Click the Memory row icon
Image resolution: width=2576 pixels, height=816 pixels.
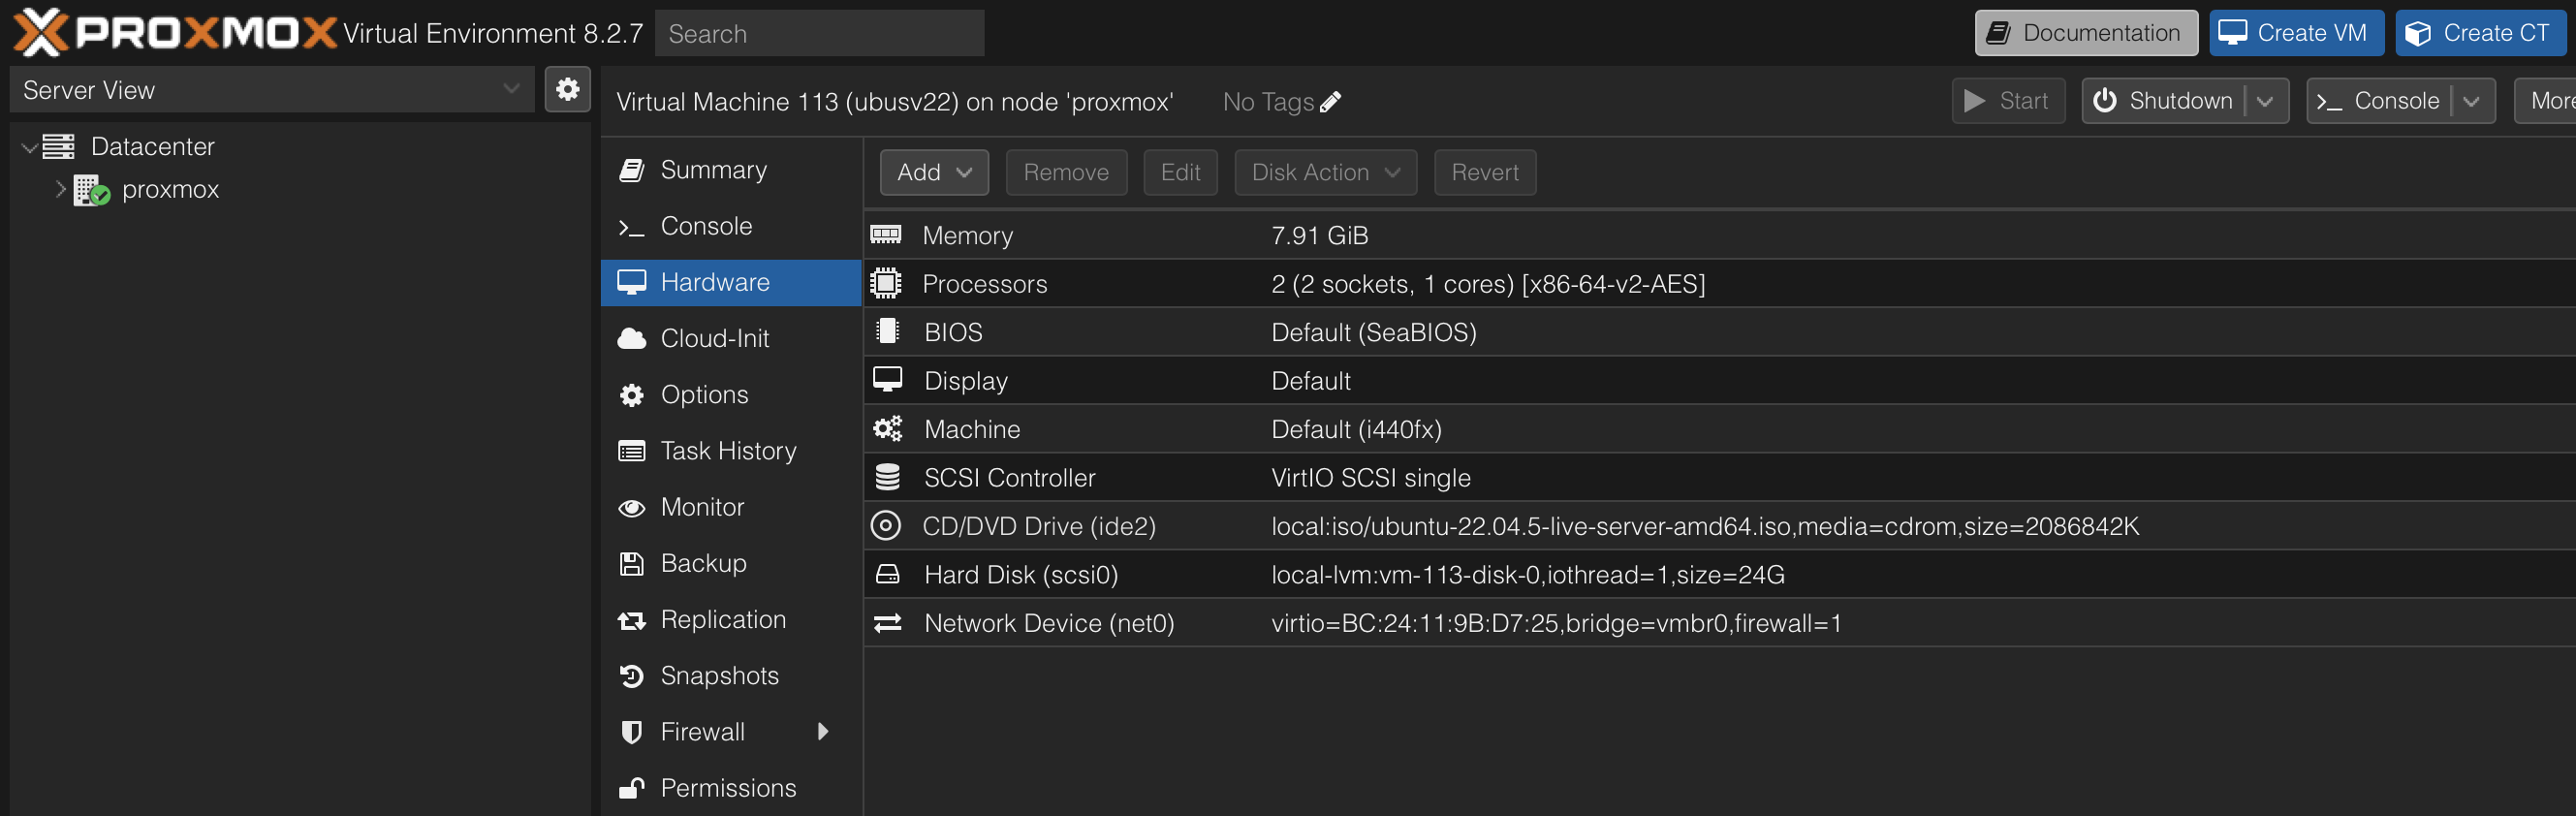click(886, 235)
